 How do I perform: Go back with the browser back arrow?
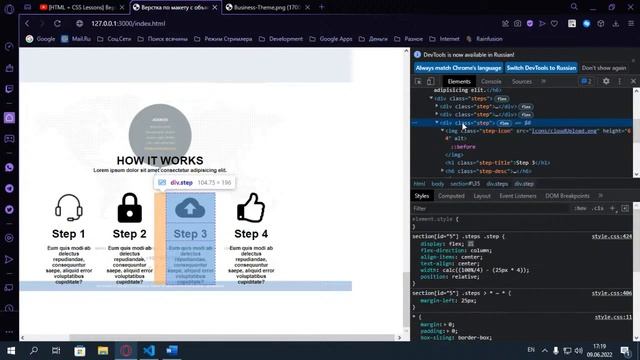pos(27,24)
